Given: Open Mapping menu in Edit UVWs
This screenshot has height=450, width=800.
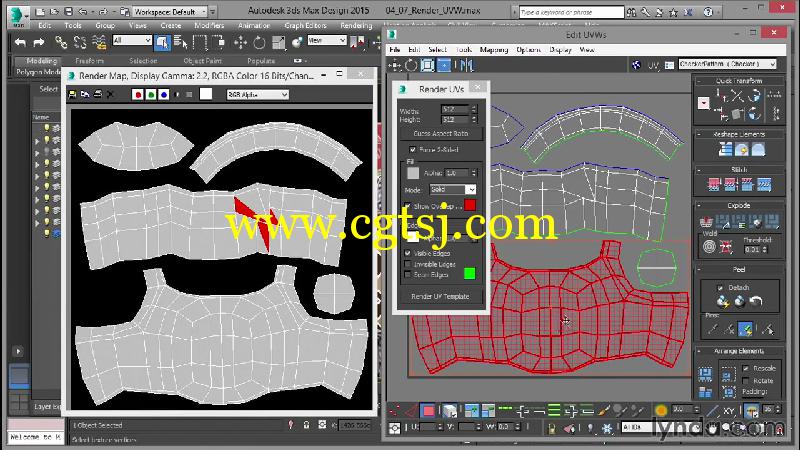Looking at the screenshot, I should (x=493, y=49).
